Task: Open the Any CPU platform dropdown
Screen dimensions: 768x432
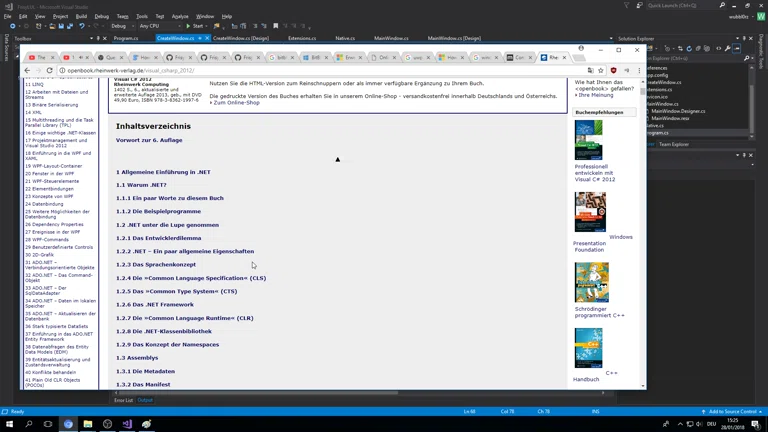Action: tap(160, 26)
